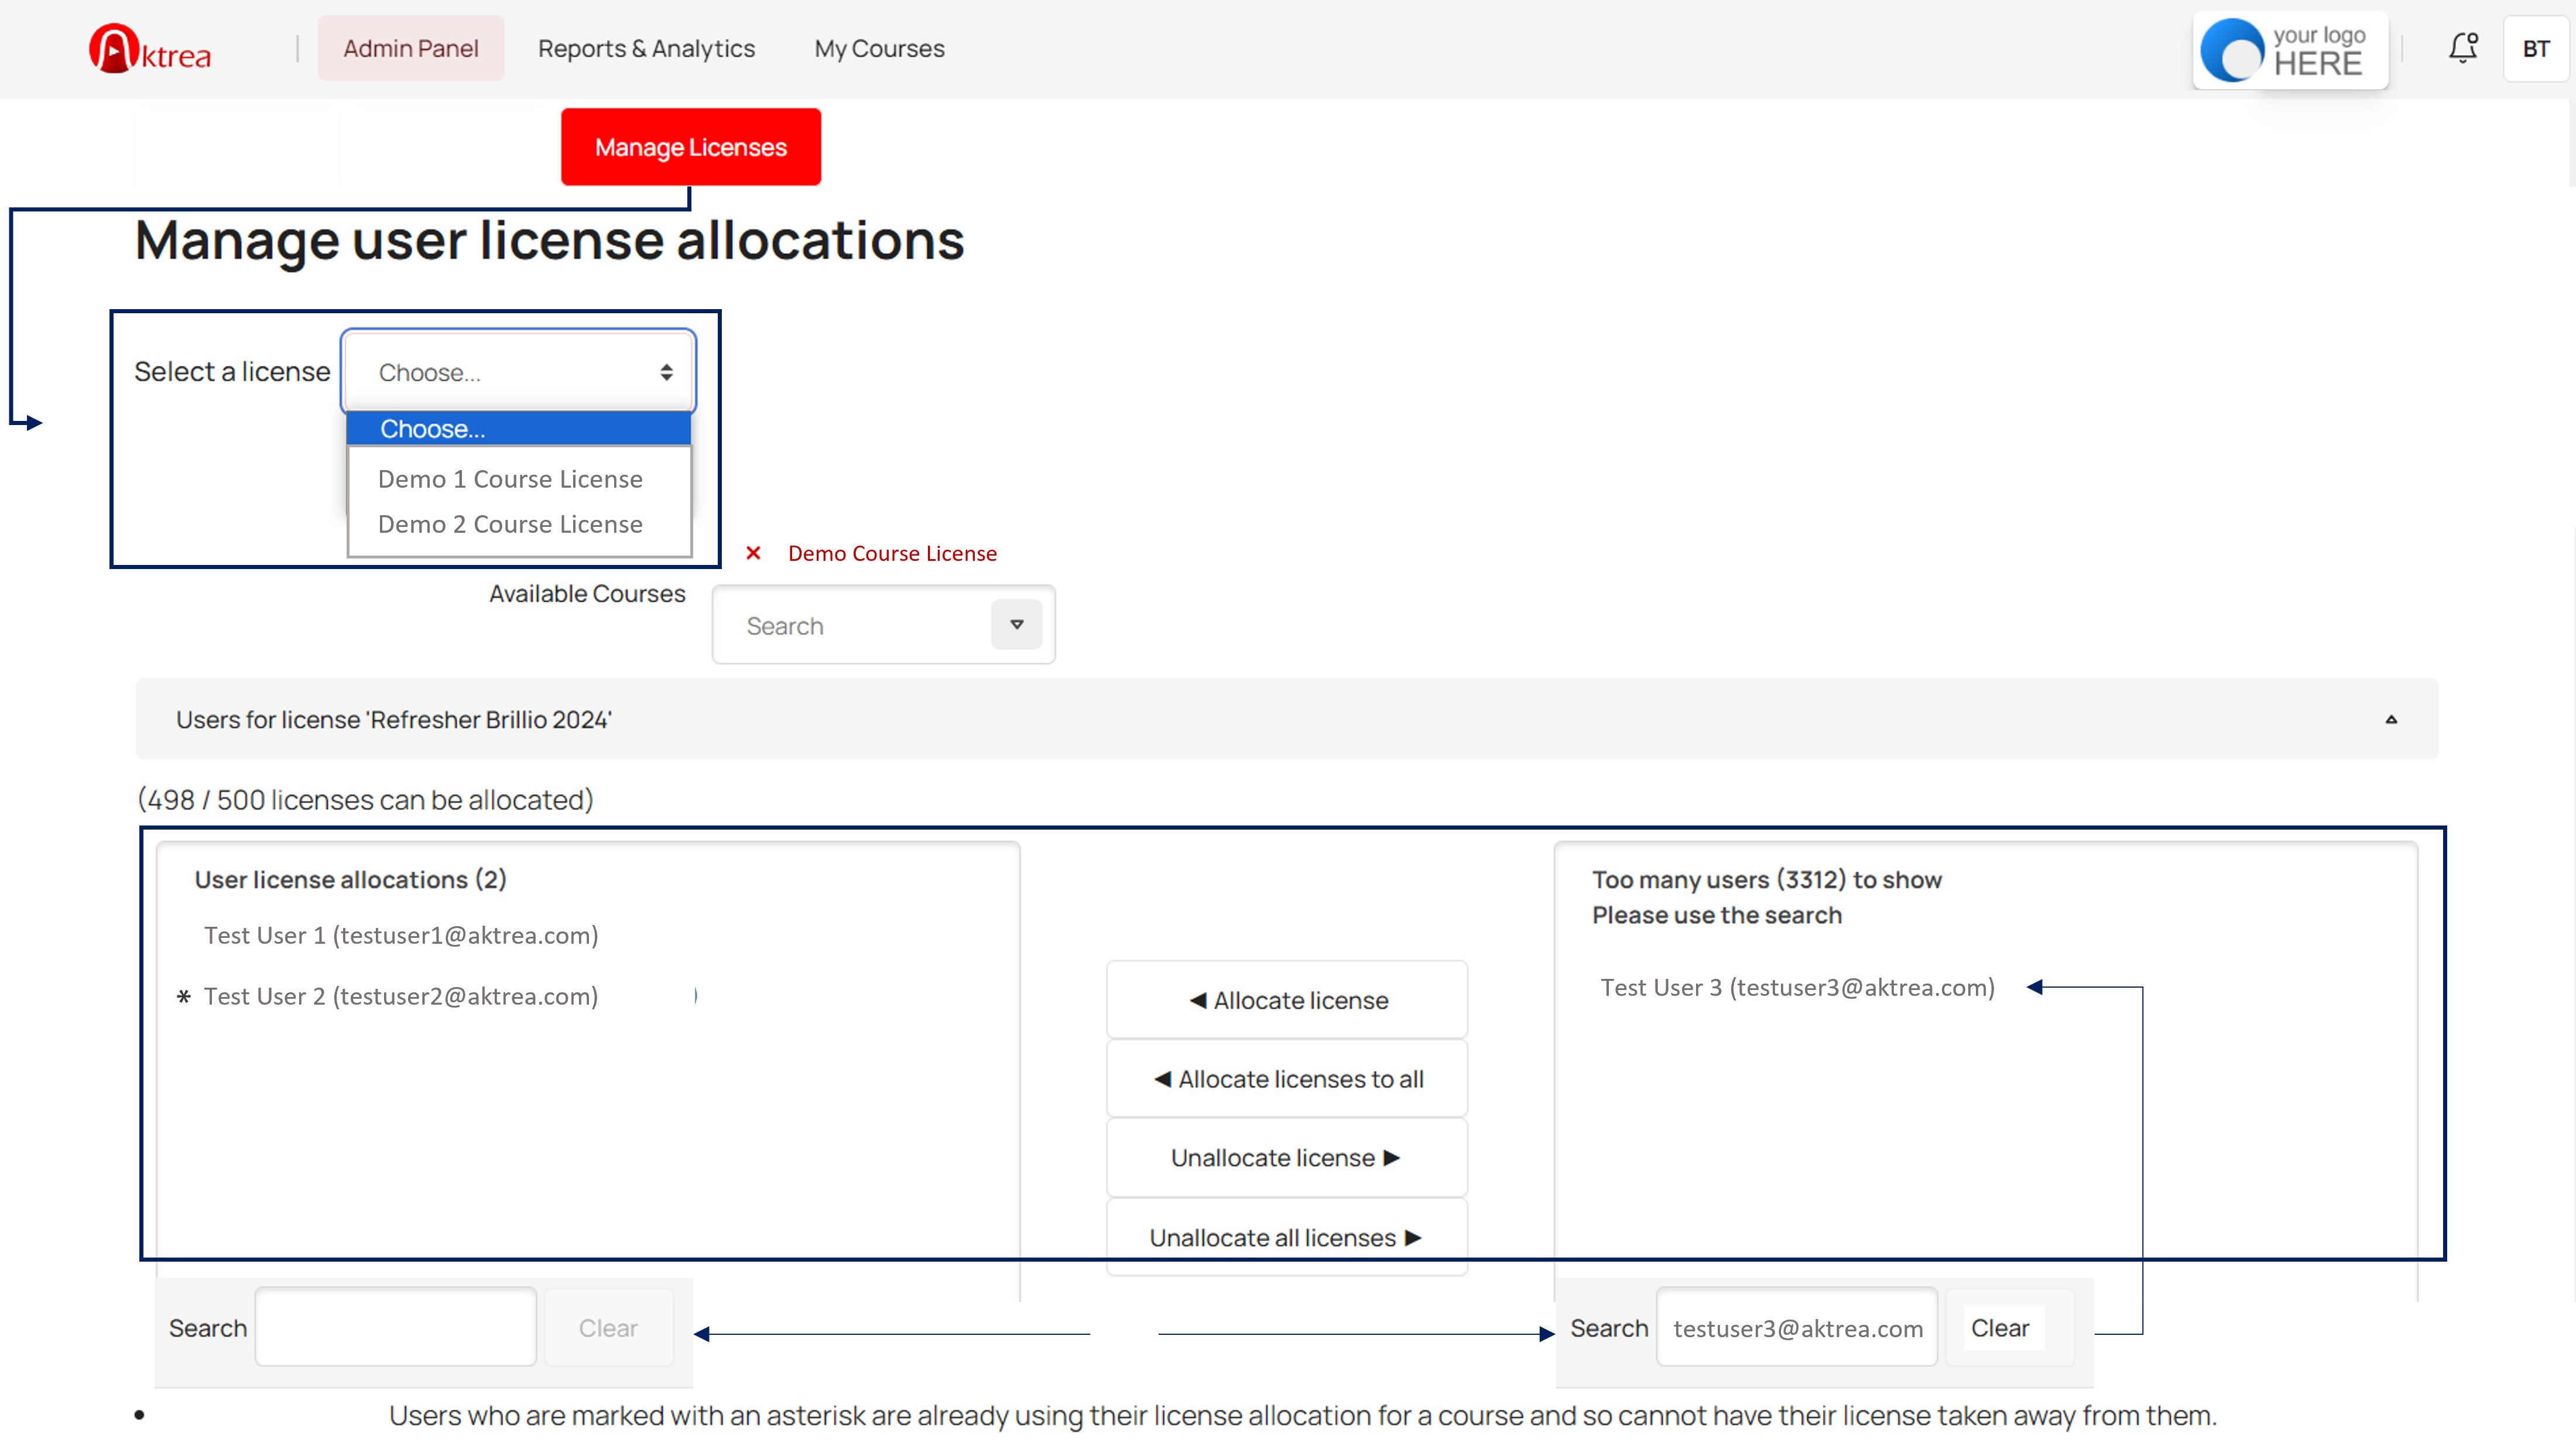This screenshot has height=1449, width=2576.
Task: Open My Courses menu item
Action: (879, 49)
